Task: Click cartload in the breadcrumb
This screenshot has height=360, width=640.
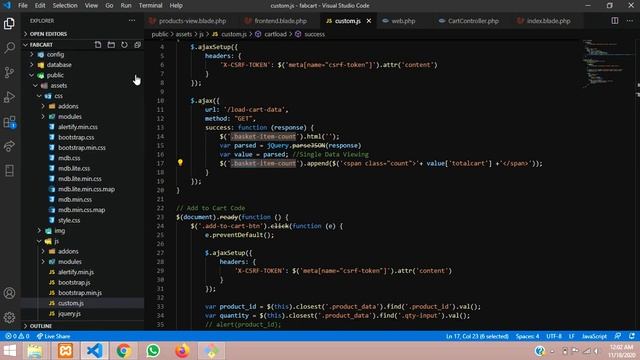Action: click(275, 34)
